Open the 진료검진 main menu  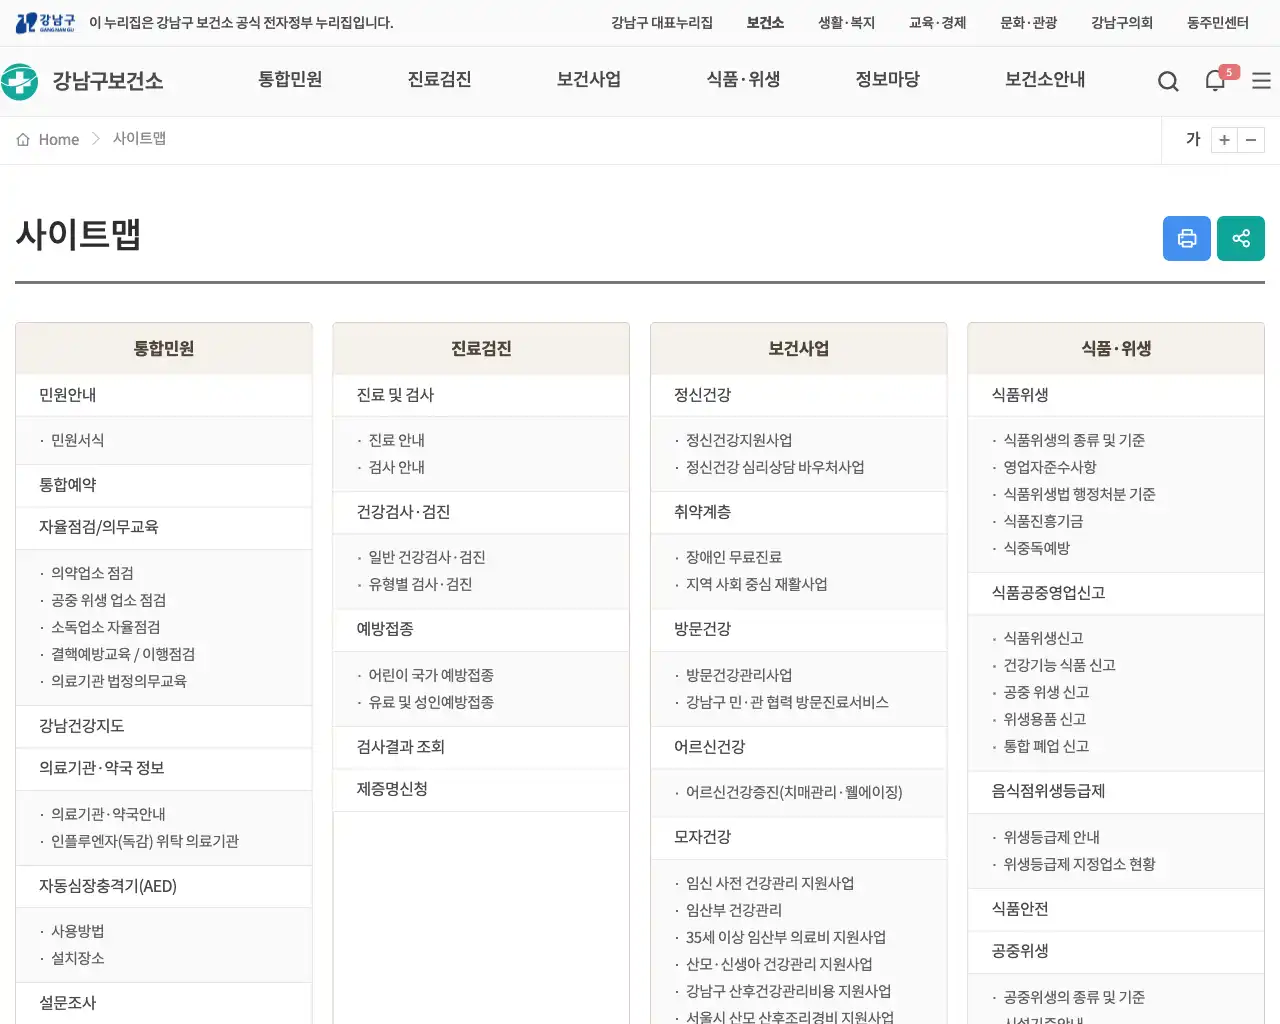tap(440, 81)
